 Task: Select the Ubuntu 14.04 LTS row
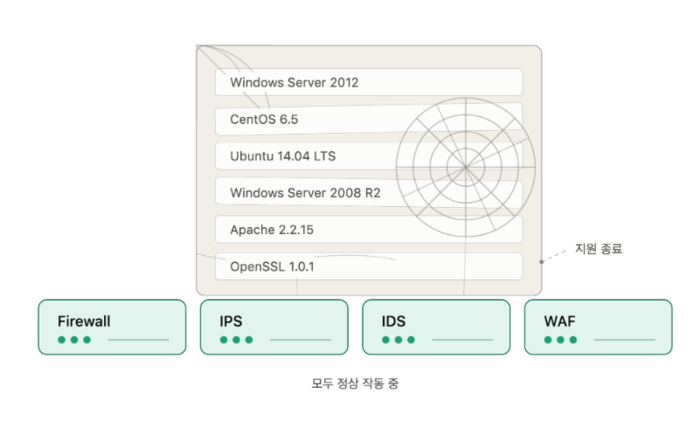[x=369, y=156]
